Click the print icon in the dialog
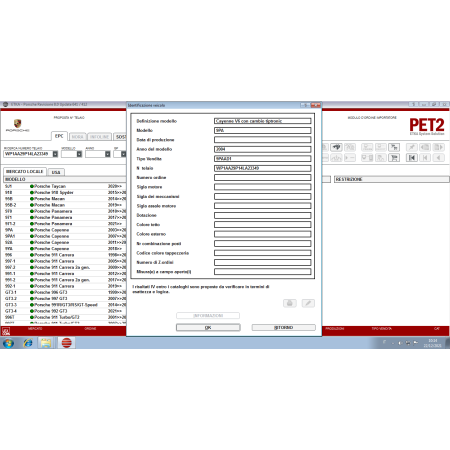450x450 pixels. (x=290, y=303)
